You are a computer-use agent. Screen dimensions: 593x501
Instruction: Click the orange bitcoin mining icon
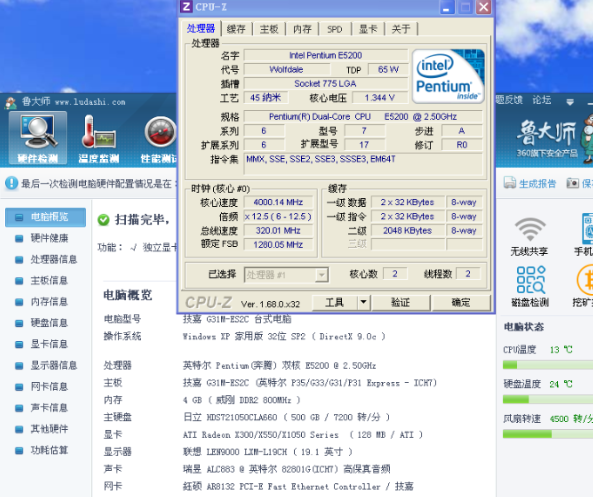pos(584,280)
